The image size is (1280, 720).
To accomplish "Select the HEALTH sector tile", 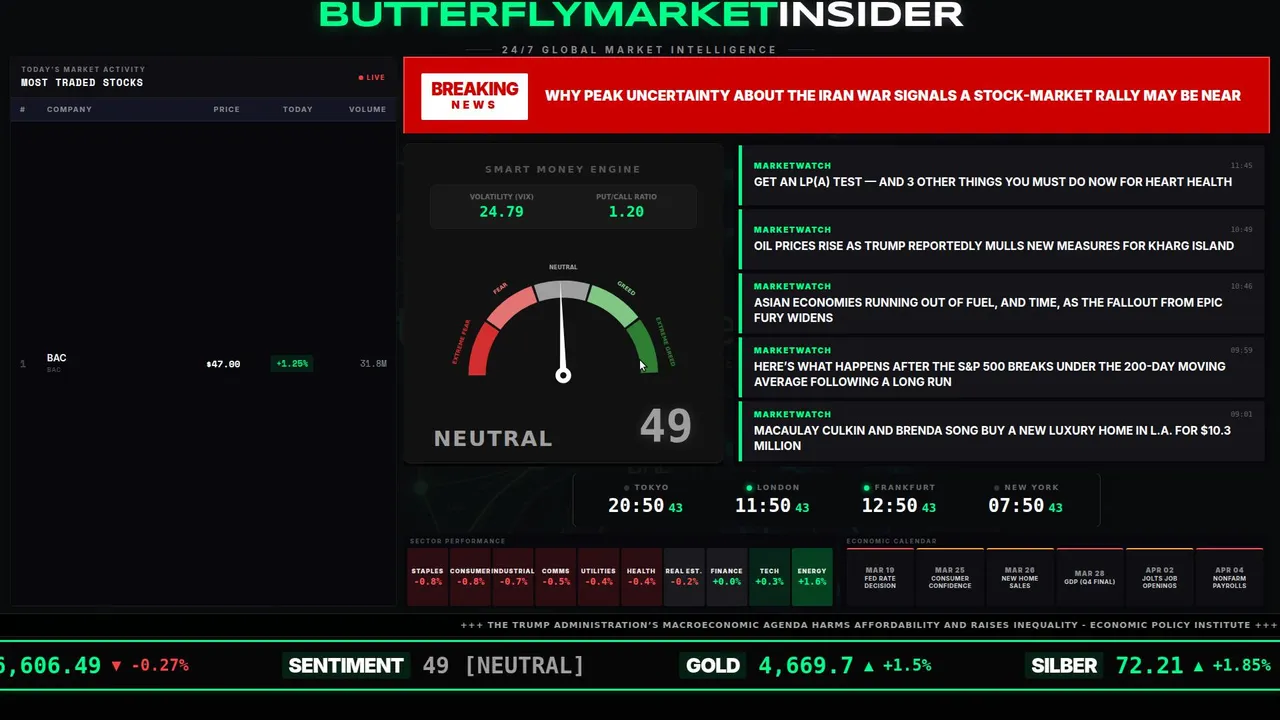I will click(x=641, y=576).
